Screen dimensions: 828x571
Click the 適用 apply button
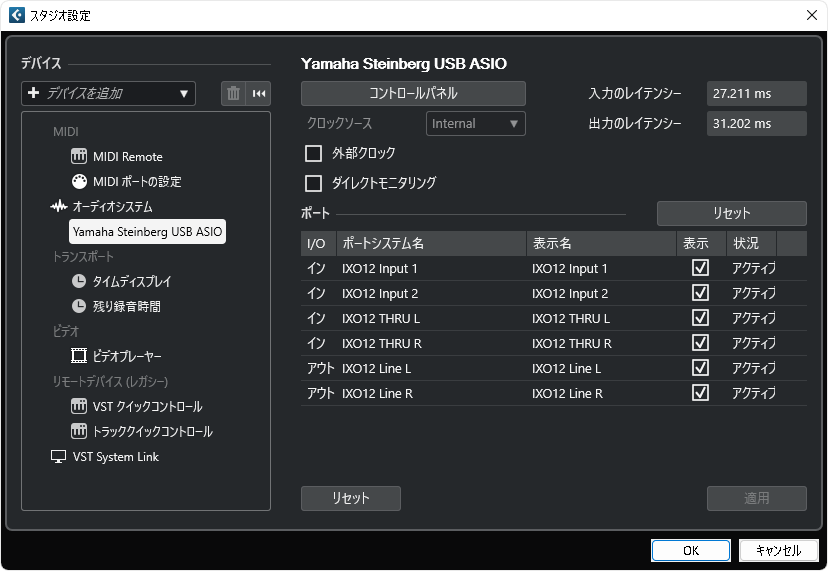coord(757,498)
